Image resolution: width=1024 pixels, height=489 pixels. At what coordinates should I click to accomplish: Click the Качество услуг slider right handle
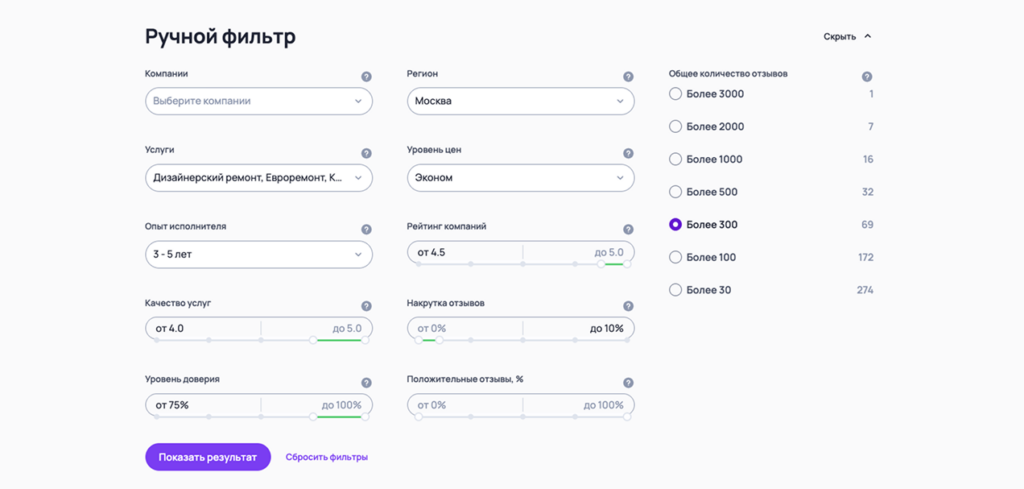365,340
